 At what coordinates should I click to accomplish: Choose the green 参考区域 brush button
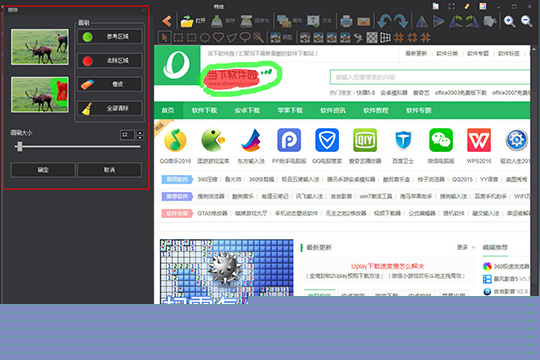[110, 37]
